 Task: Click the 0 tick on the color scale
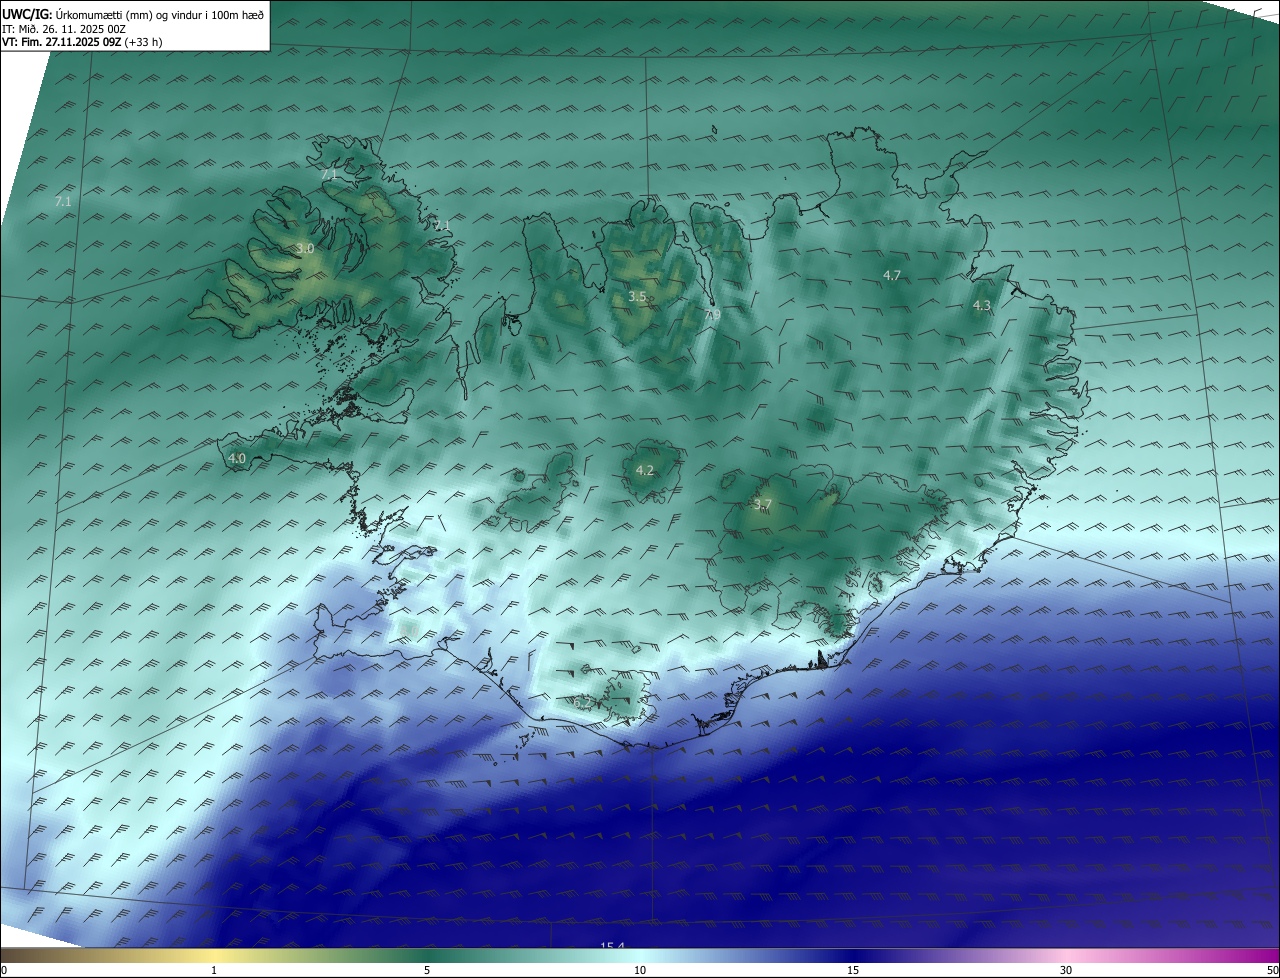[4, 970]
